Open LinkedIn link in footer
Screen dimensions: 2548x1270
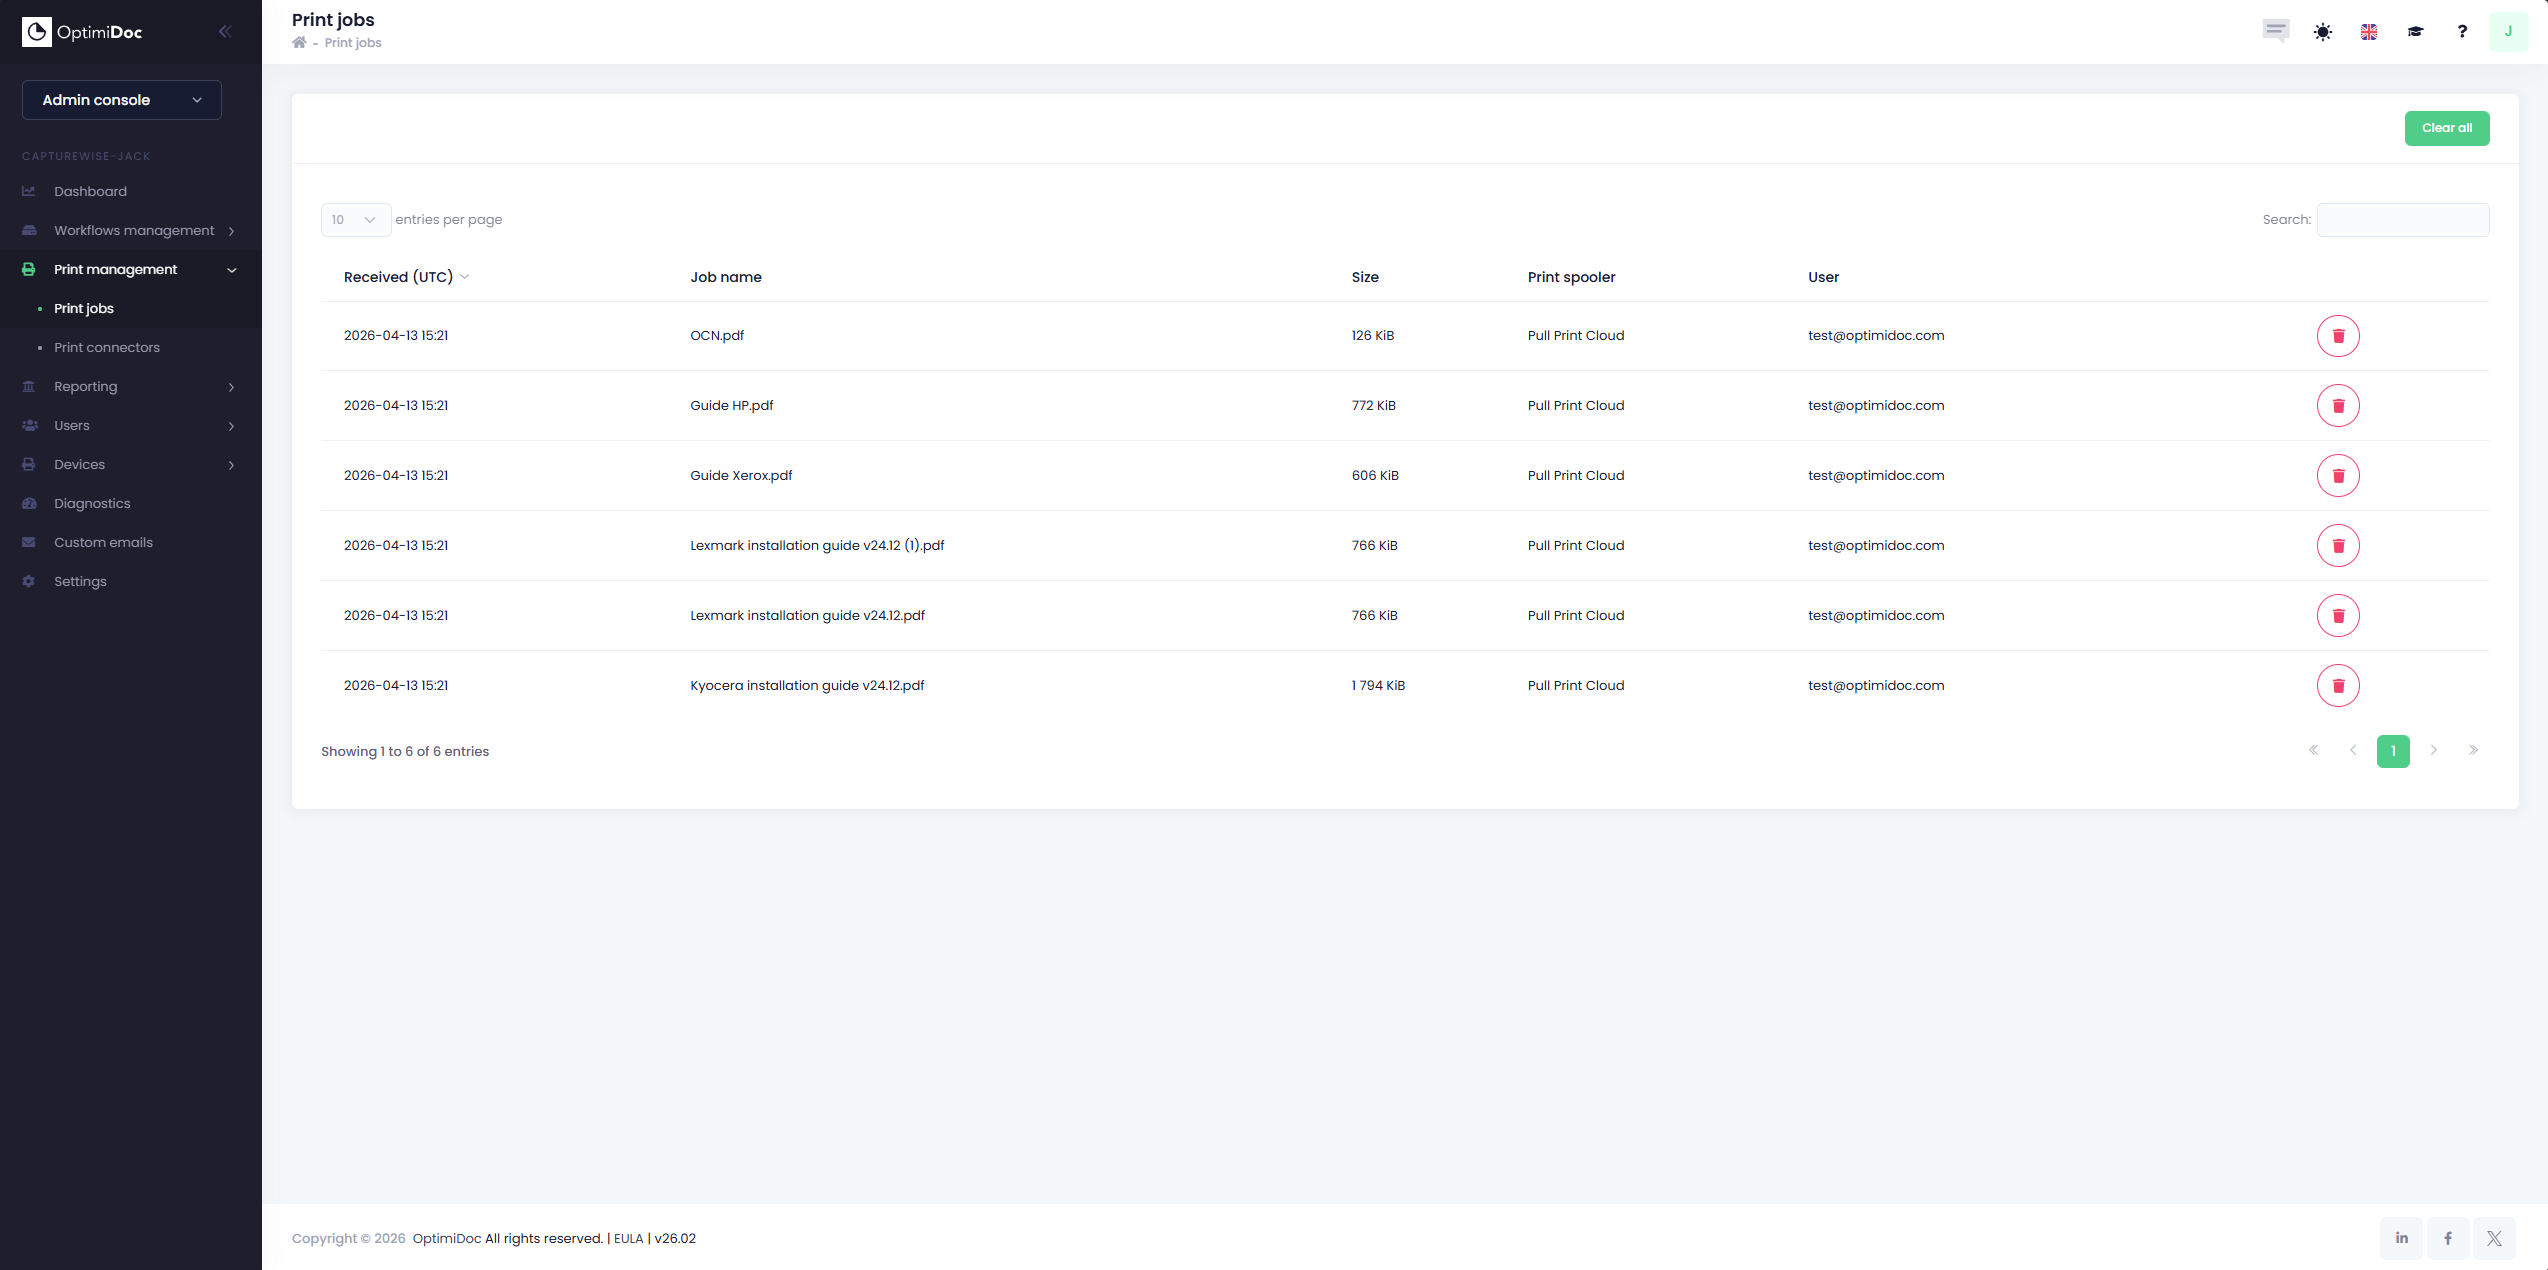(2401, 1238)
